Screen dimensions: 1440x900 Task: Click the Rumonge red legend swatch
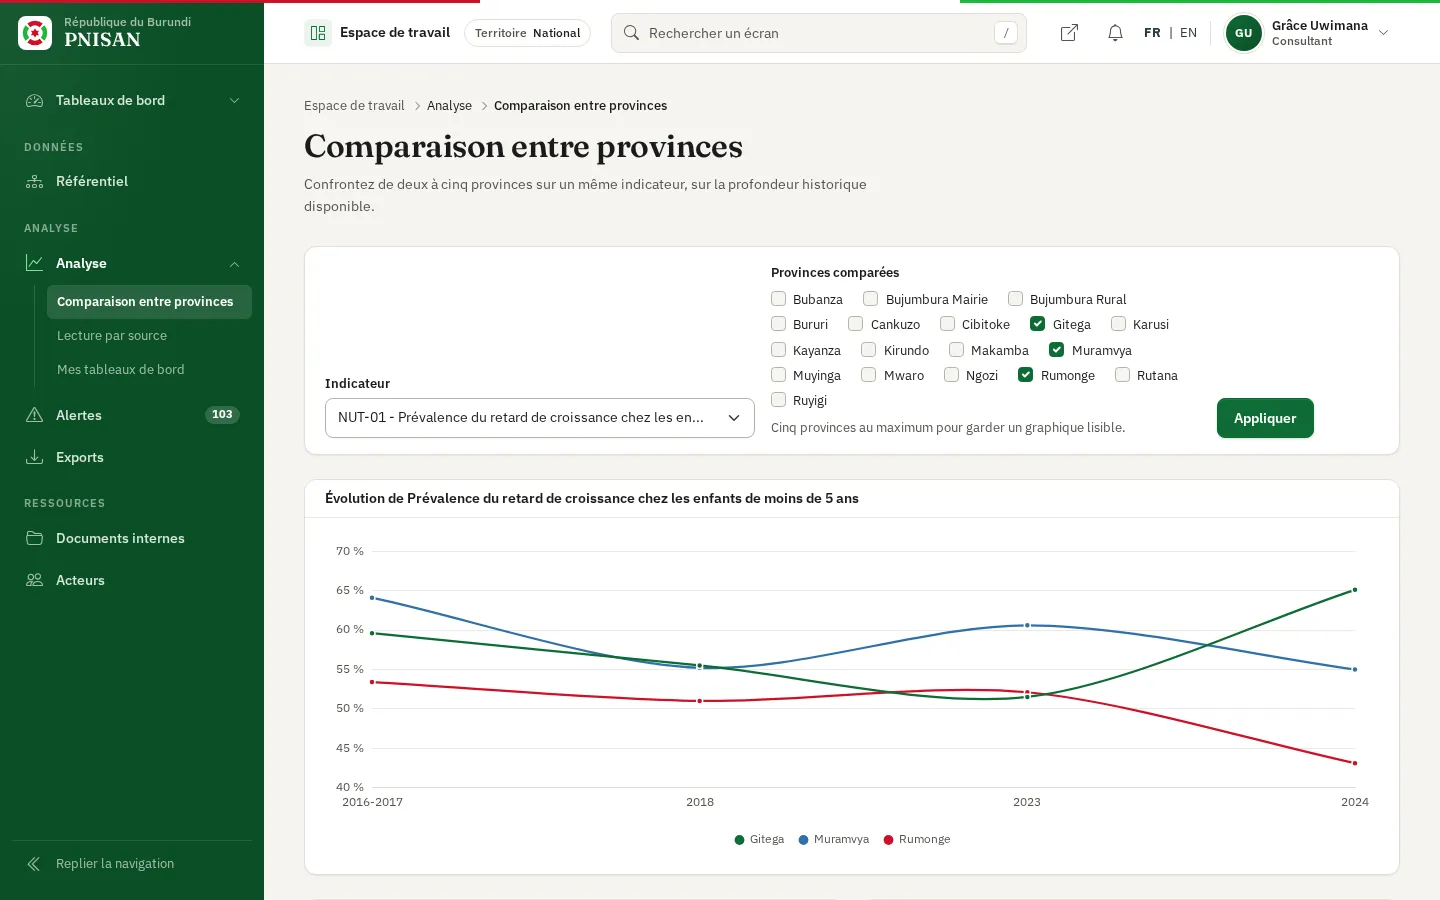(888, 840)
